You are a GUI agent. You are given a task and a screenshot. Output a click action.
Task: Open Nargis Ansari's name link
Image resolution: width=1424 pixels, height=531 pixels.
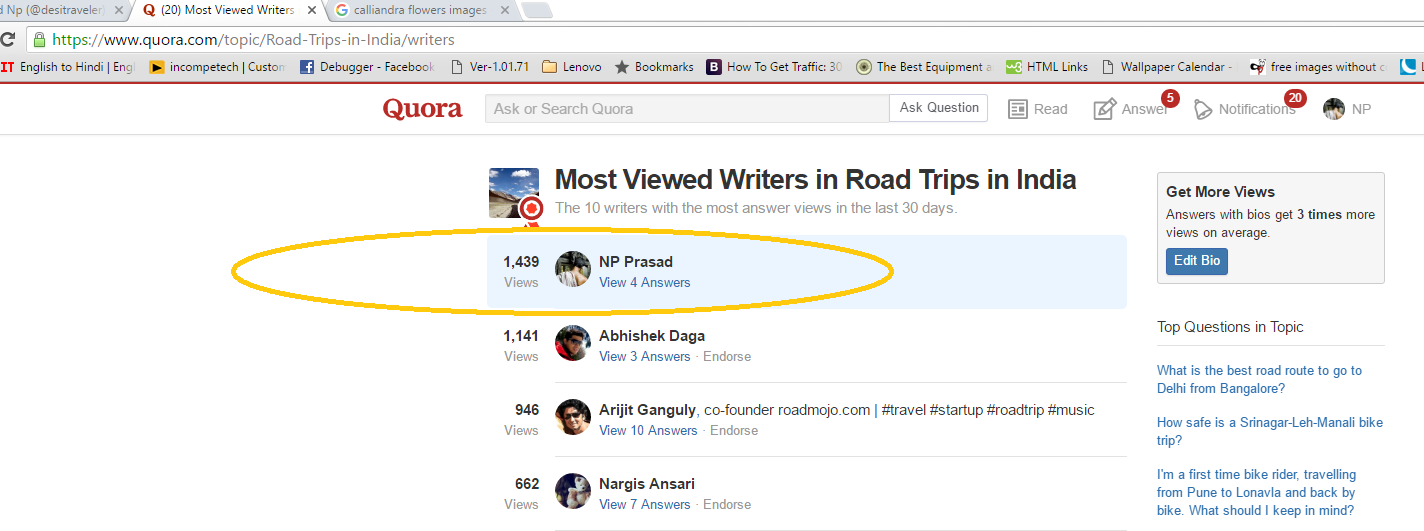click(647, 483)
